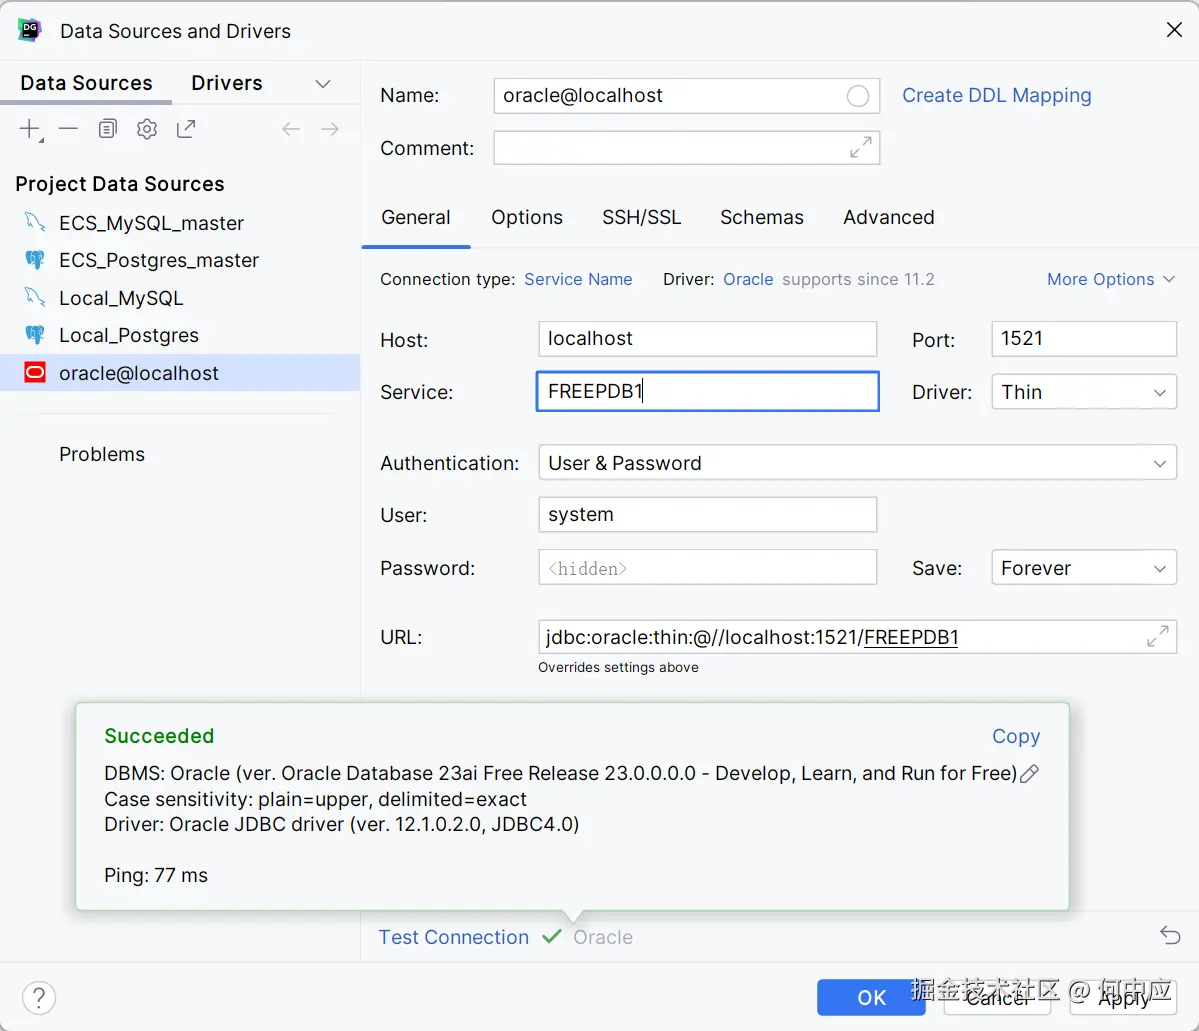Select ECS_Postgres_master data source
Viewport: 1199px width, 1031px height.
point(158,260)
